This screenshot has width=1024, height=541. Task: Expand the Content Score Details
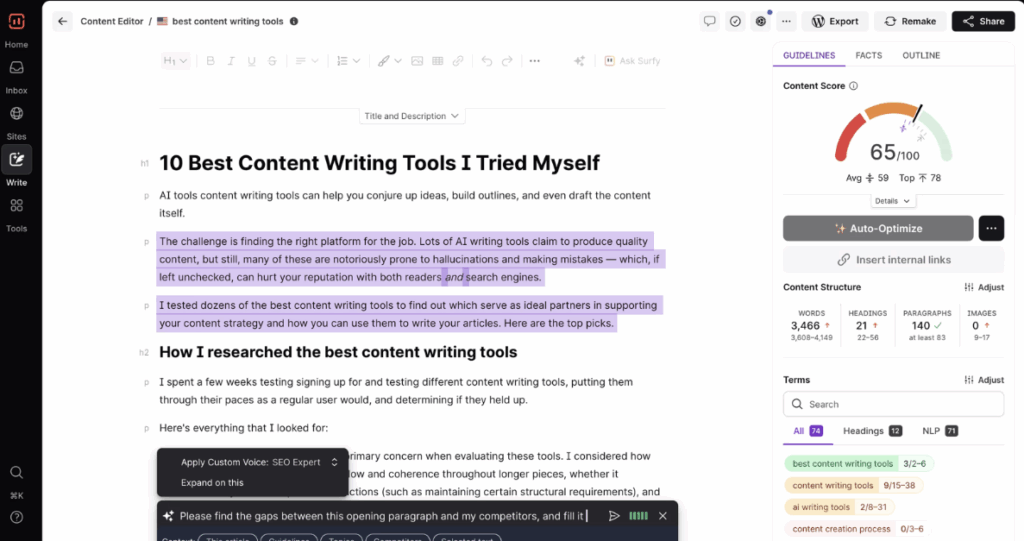point(893,201)
